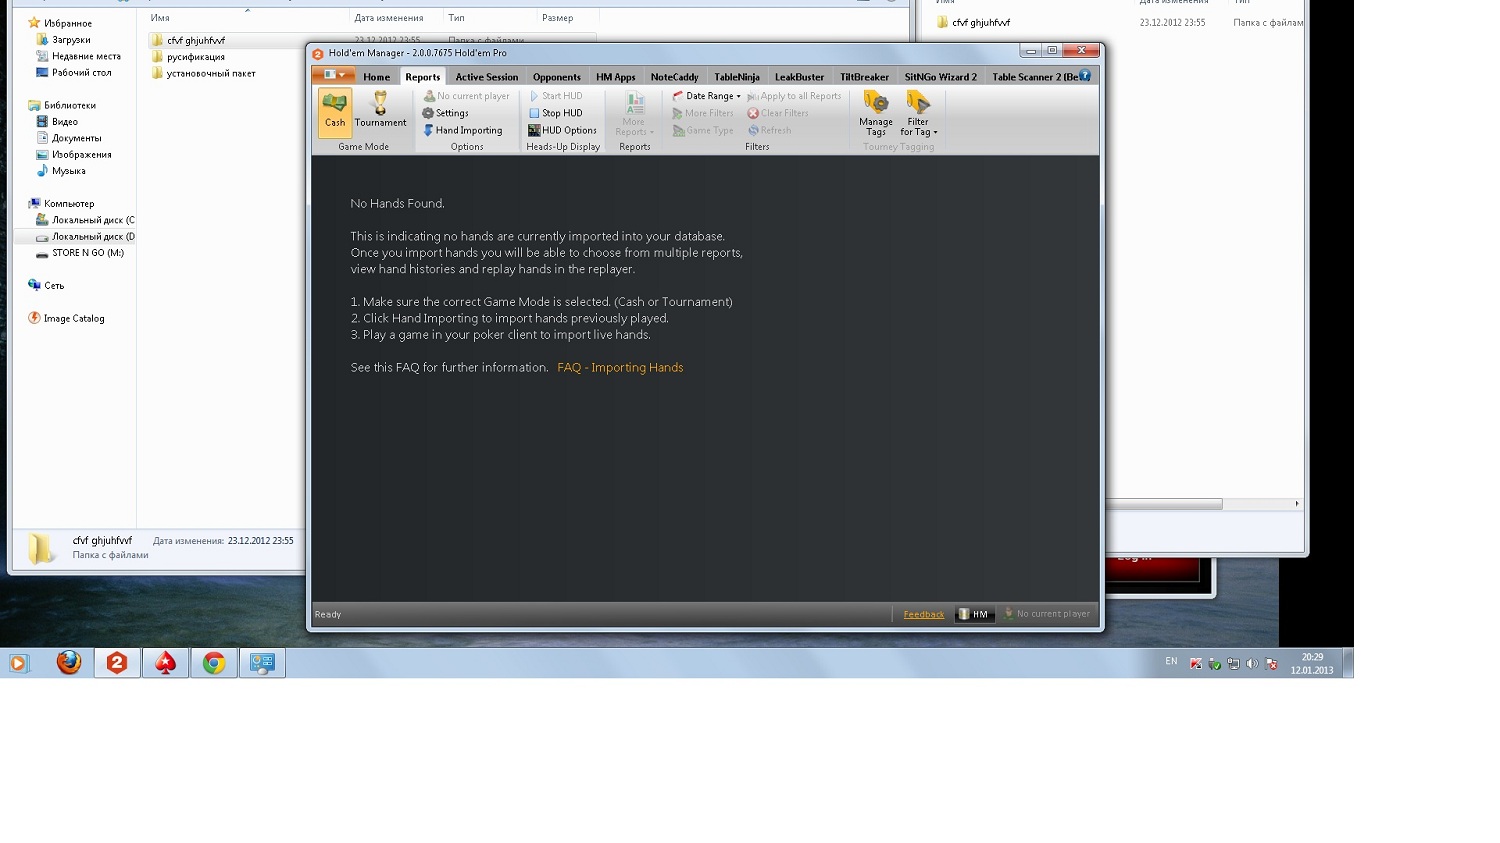Click EN language indicator
1500x843 pixels.
click(x=1171, y=662)
